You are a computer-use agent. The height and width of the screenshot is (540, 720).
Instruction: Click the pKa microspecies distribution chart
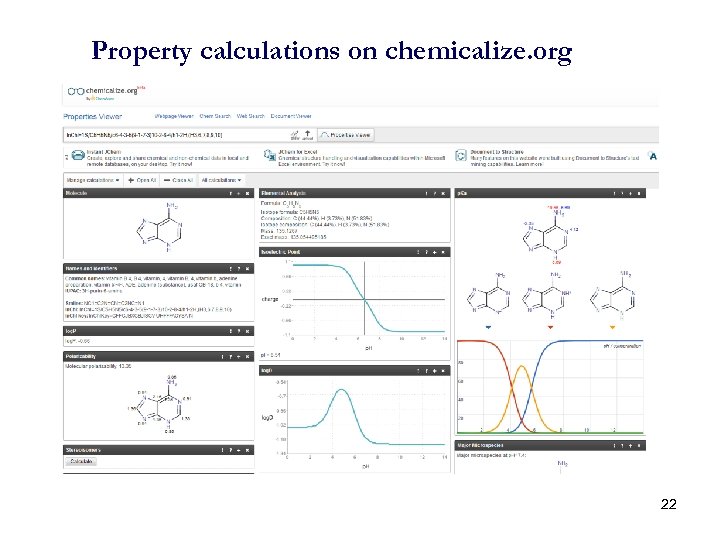pyautogui.click(x=551, y=387)
